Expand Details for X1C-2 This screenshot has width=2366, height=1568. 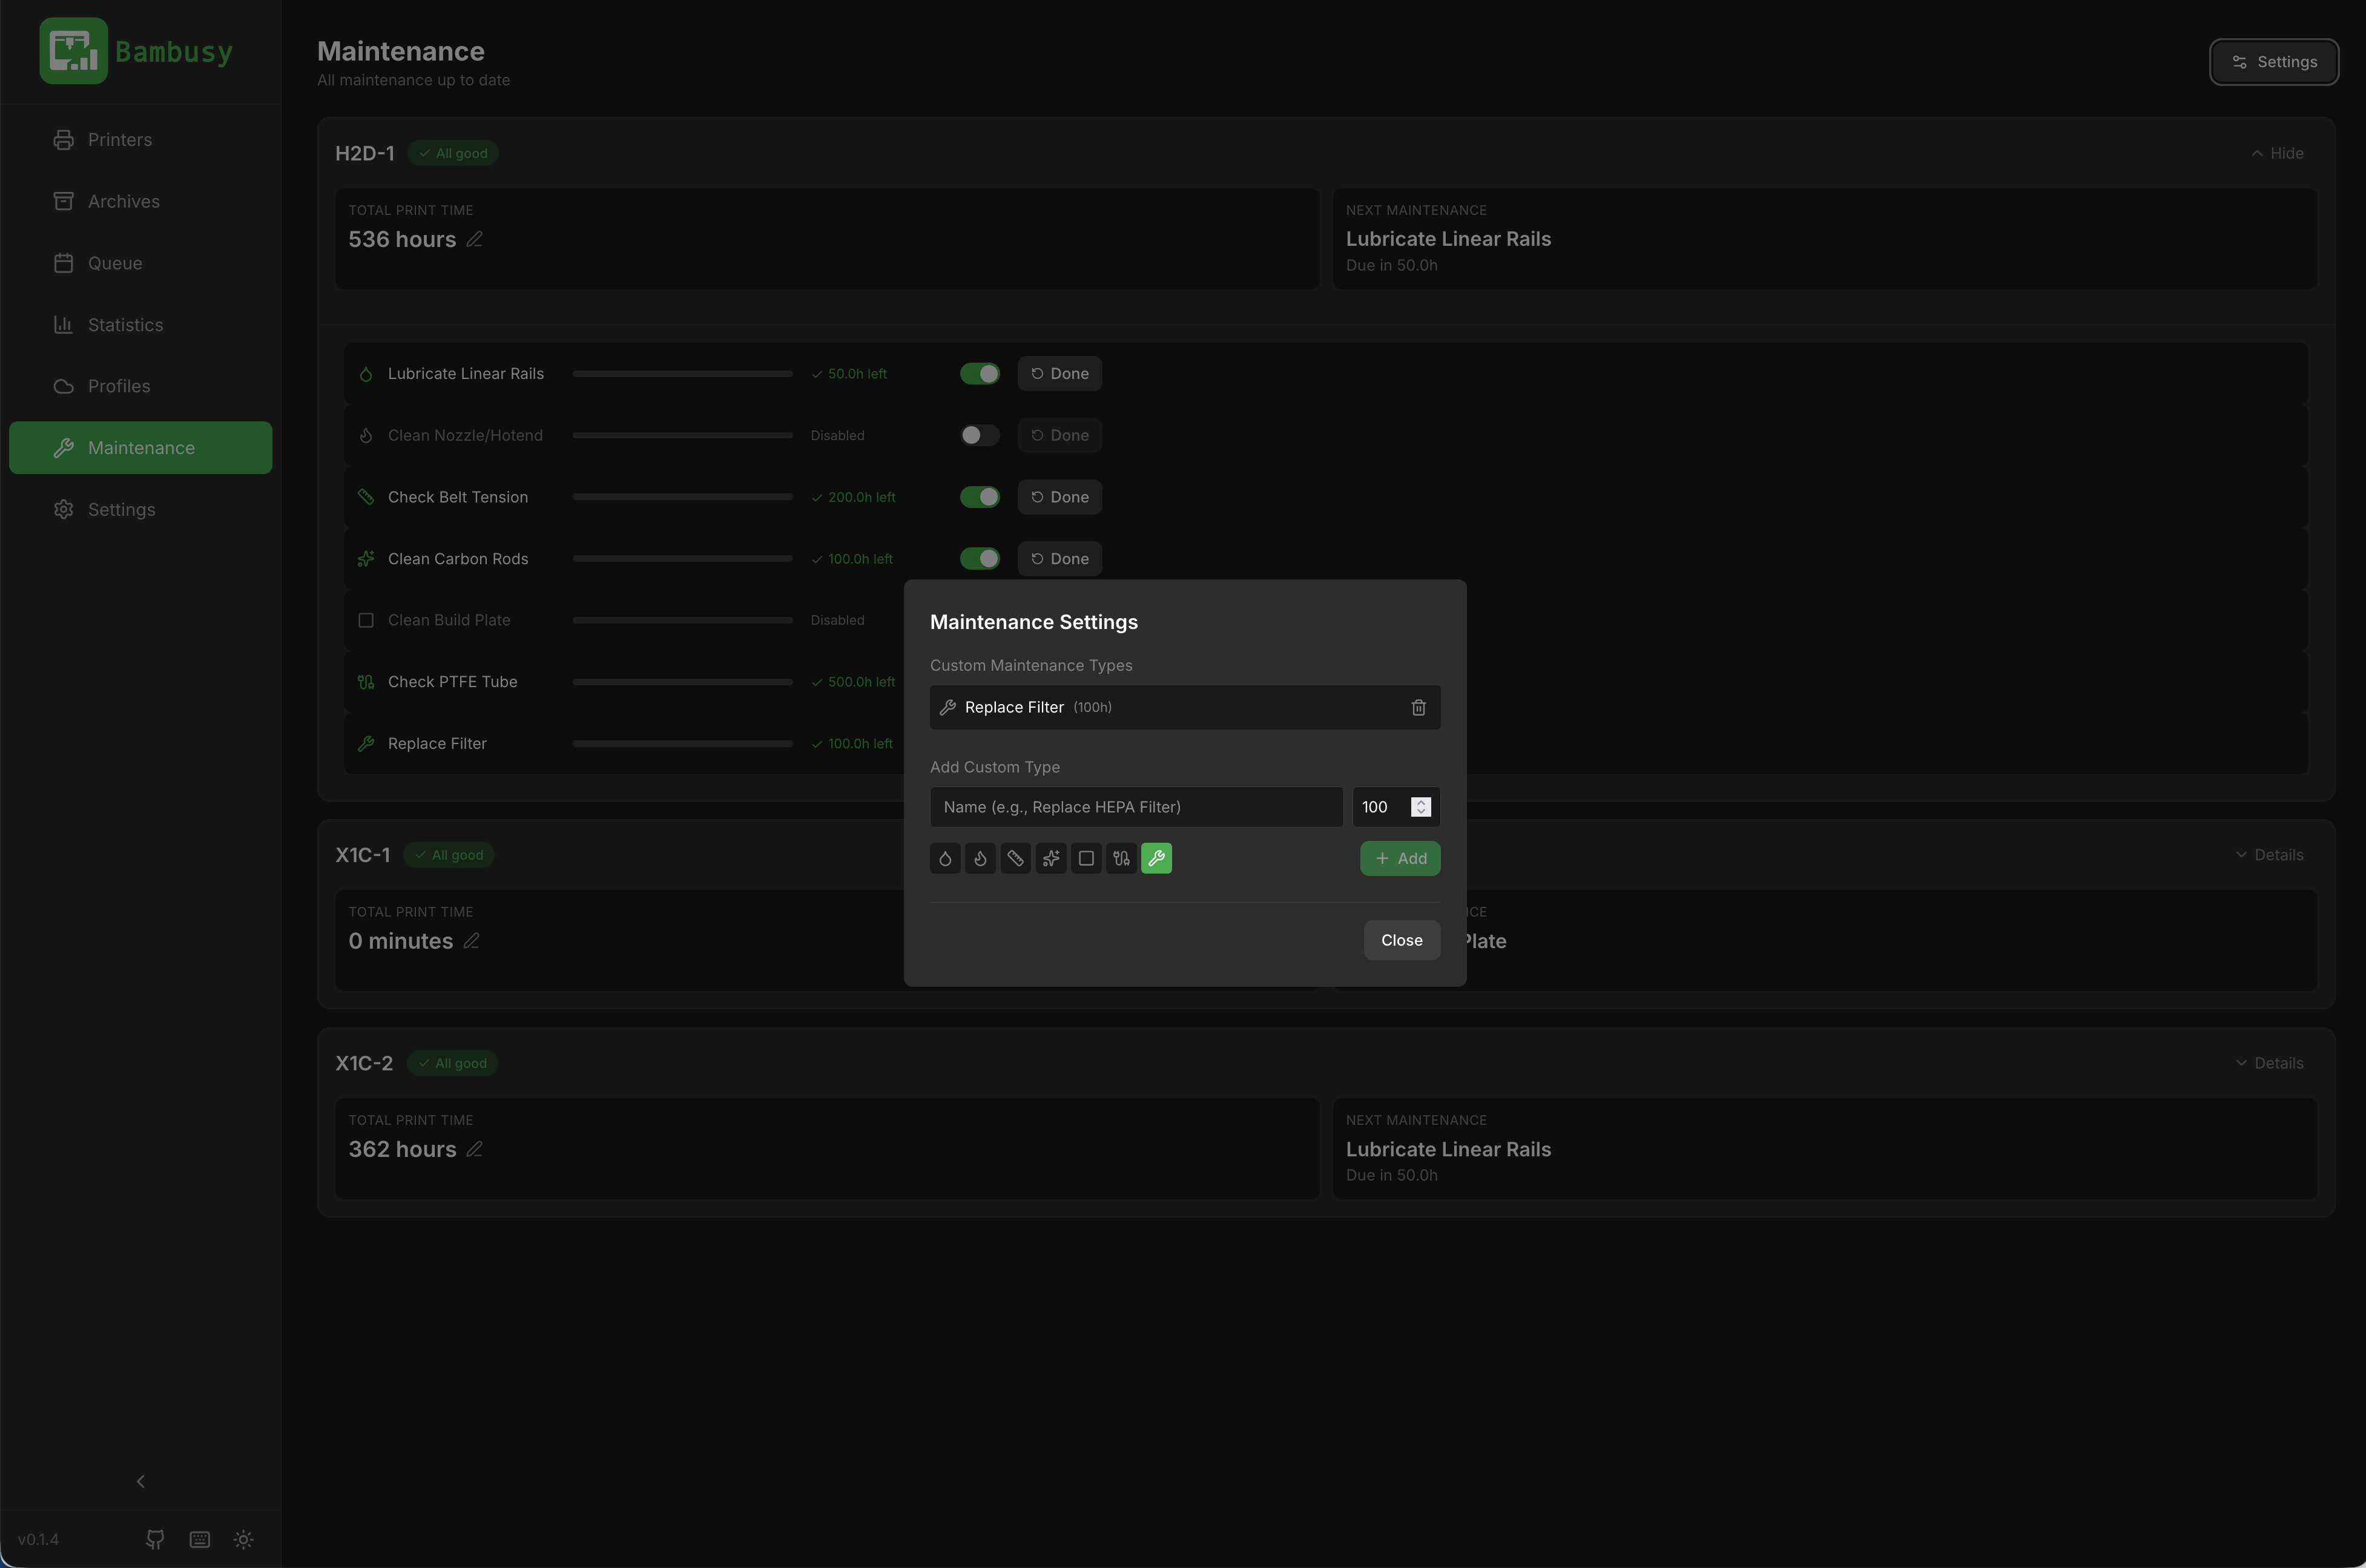[x=2269, y=1063]
